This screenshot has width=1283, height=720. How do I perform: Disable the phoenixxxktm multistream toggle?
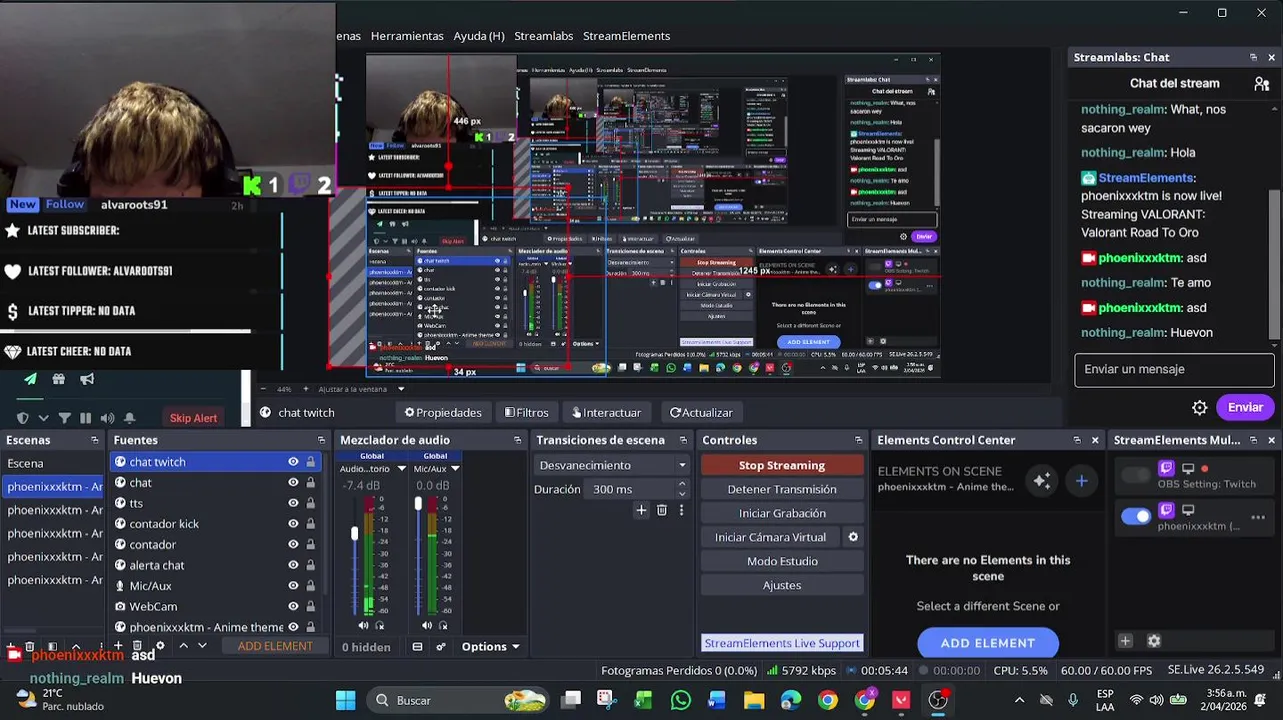click(1136, 516)
